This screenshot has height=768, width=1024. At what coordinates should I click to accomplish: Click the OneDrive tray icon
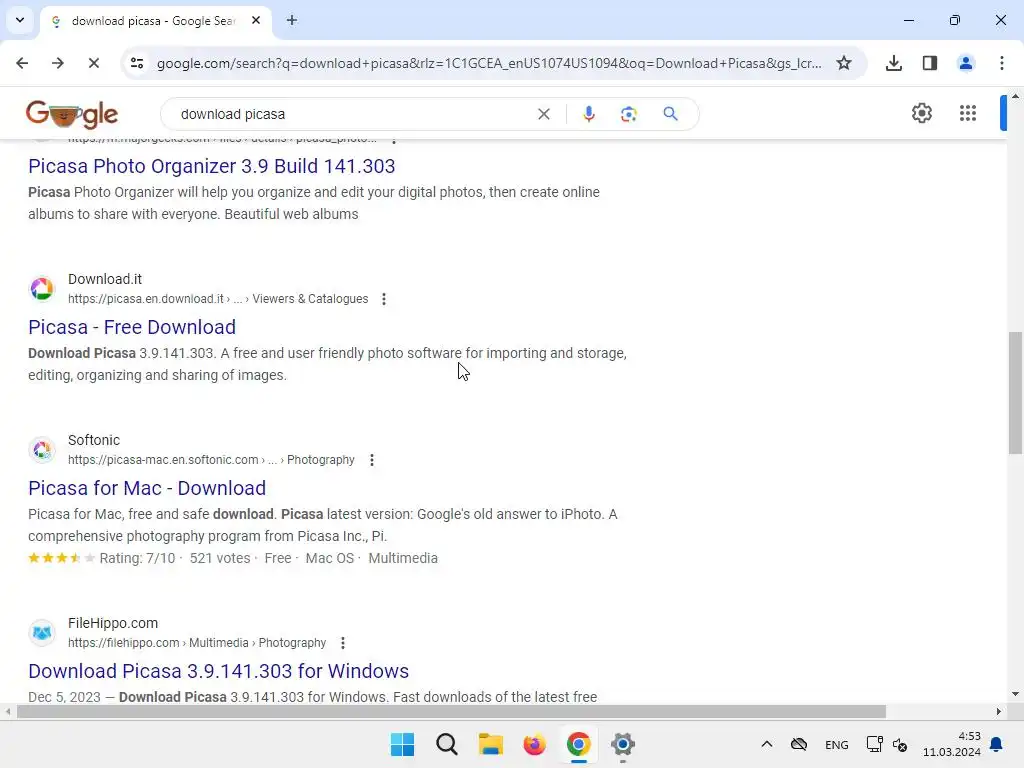click(x=799, y=744)
